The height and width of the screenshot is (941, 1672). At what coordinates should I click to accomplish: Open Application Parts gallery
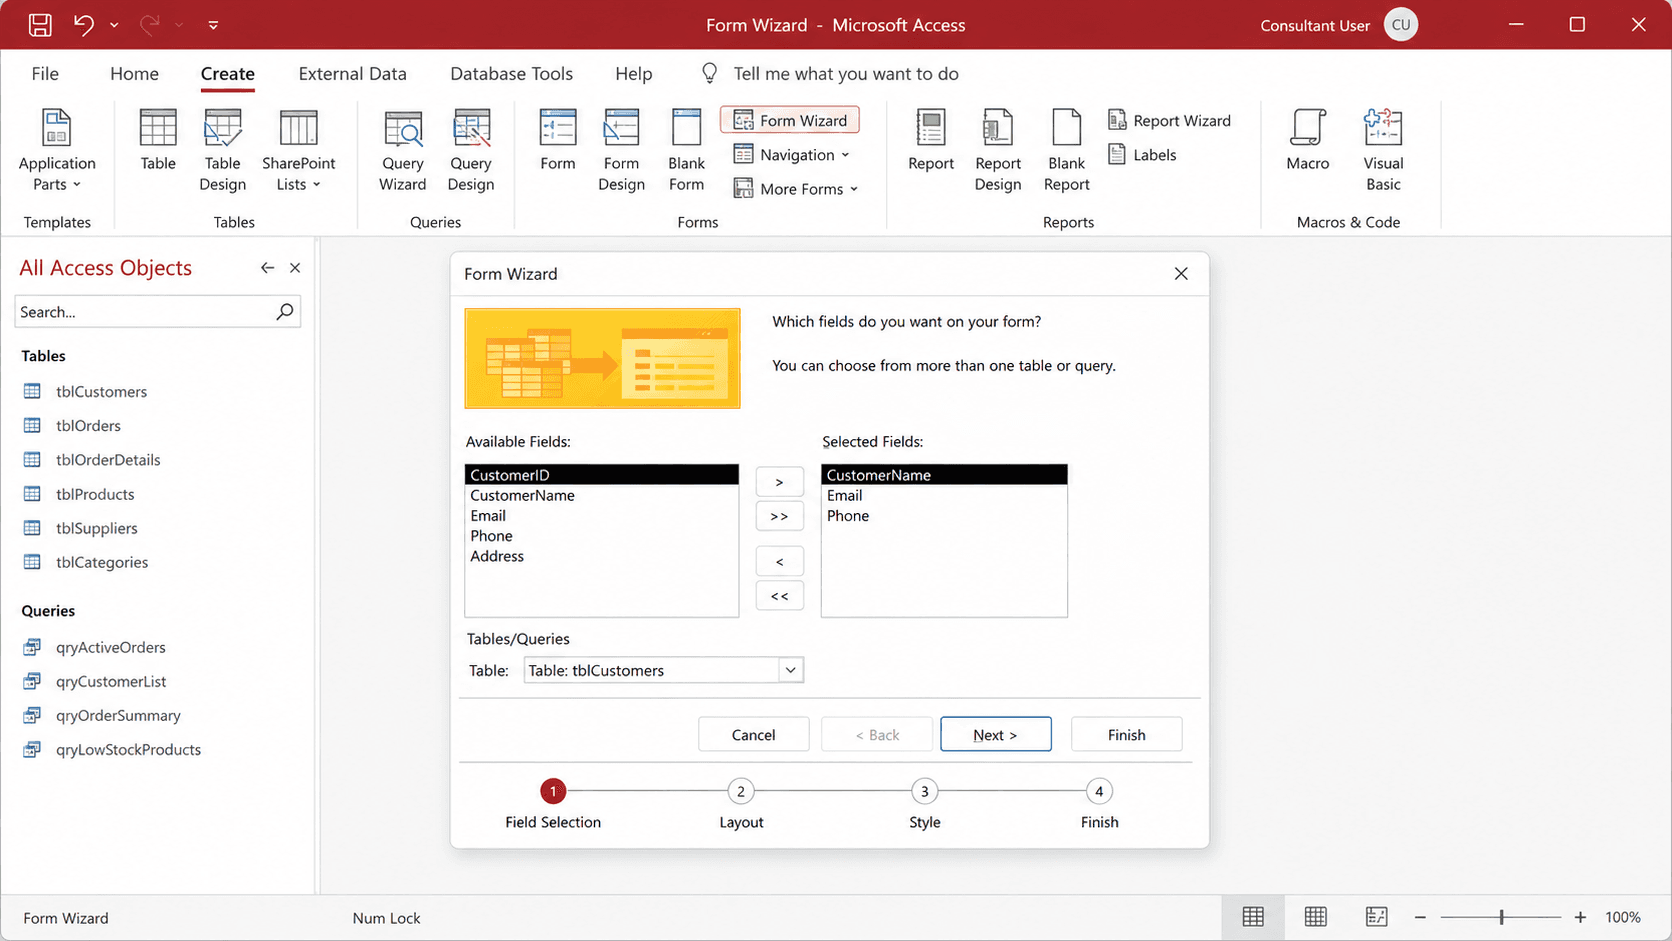pos(57,150)
